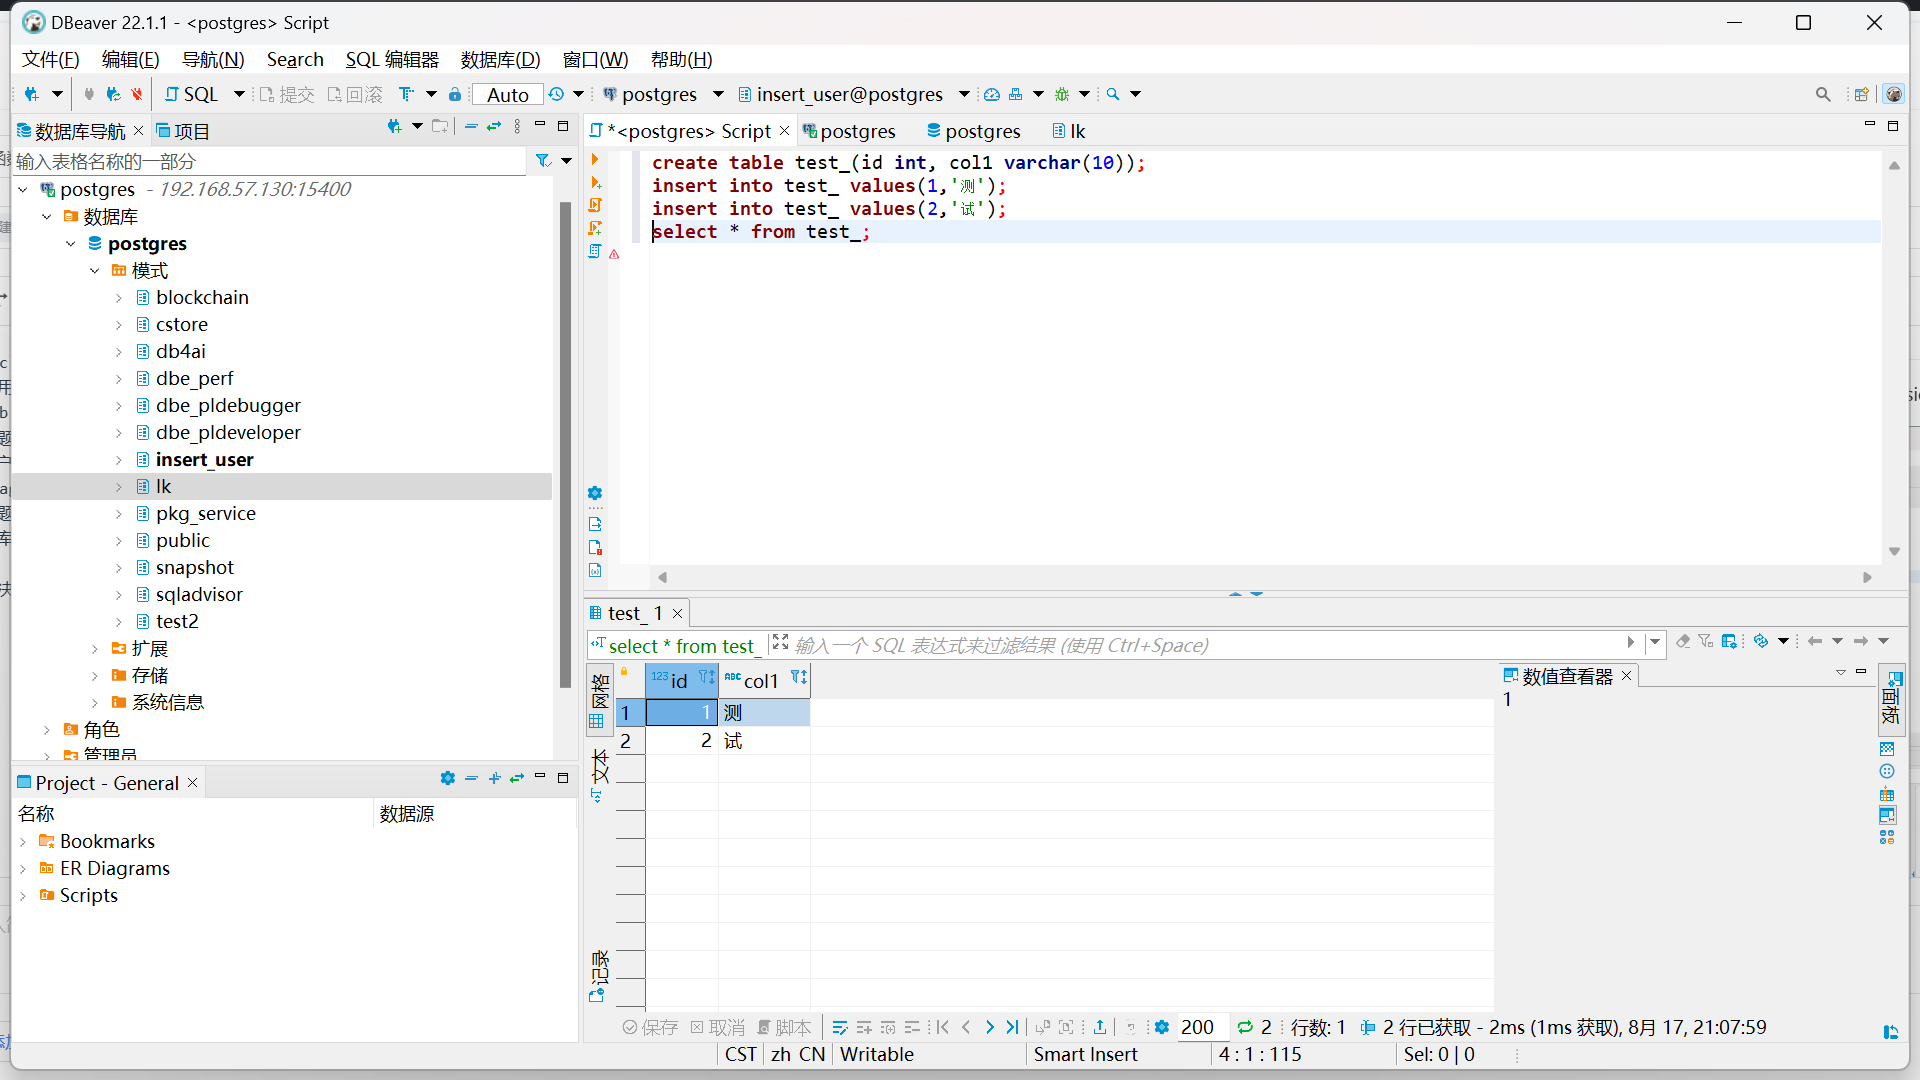
Task: Click the new database connection icon
Action: tap(32, 94)
